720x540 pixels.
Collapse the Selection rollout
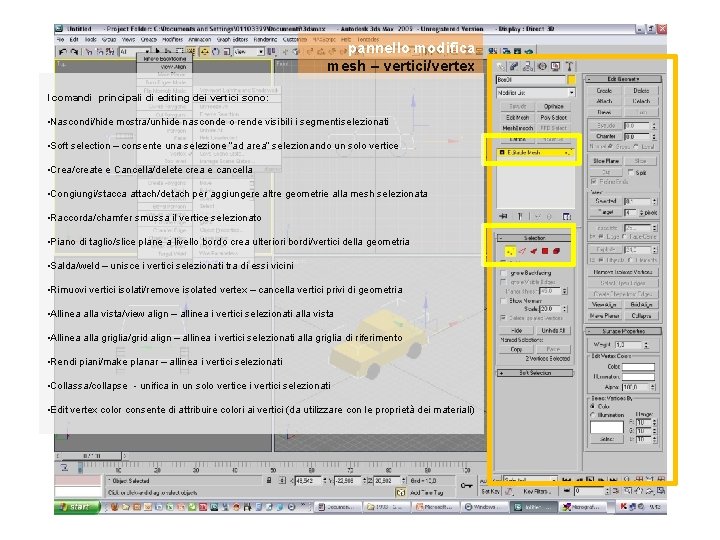click(x=534, y=238)
